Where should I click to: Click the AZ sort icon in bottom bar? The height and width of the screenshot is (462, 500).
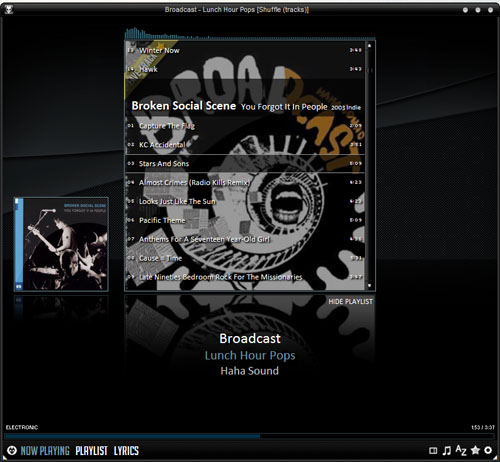click(461, 450)
